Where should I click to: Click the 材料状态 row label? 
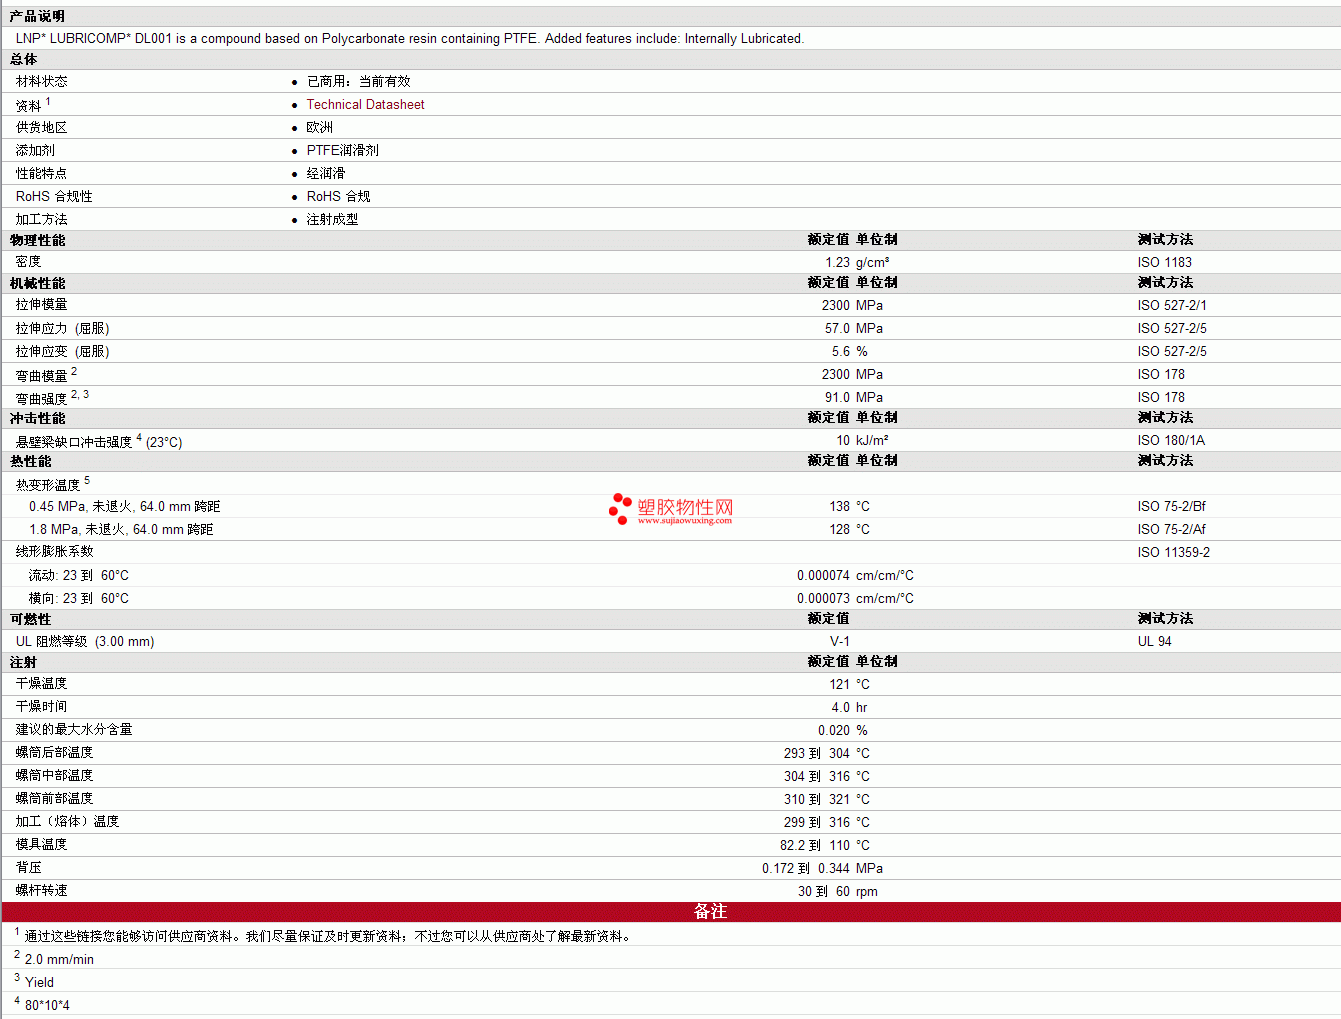point(42,81)
